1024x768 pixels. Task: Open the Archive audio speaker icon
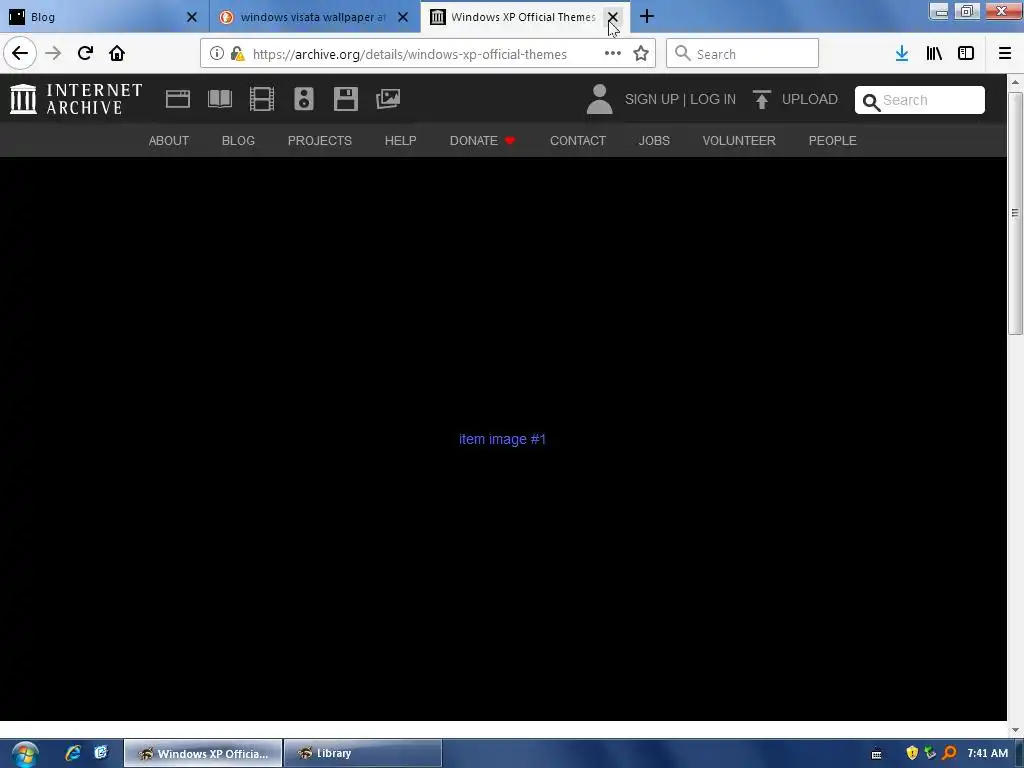(304, 99)
